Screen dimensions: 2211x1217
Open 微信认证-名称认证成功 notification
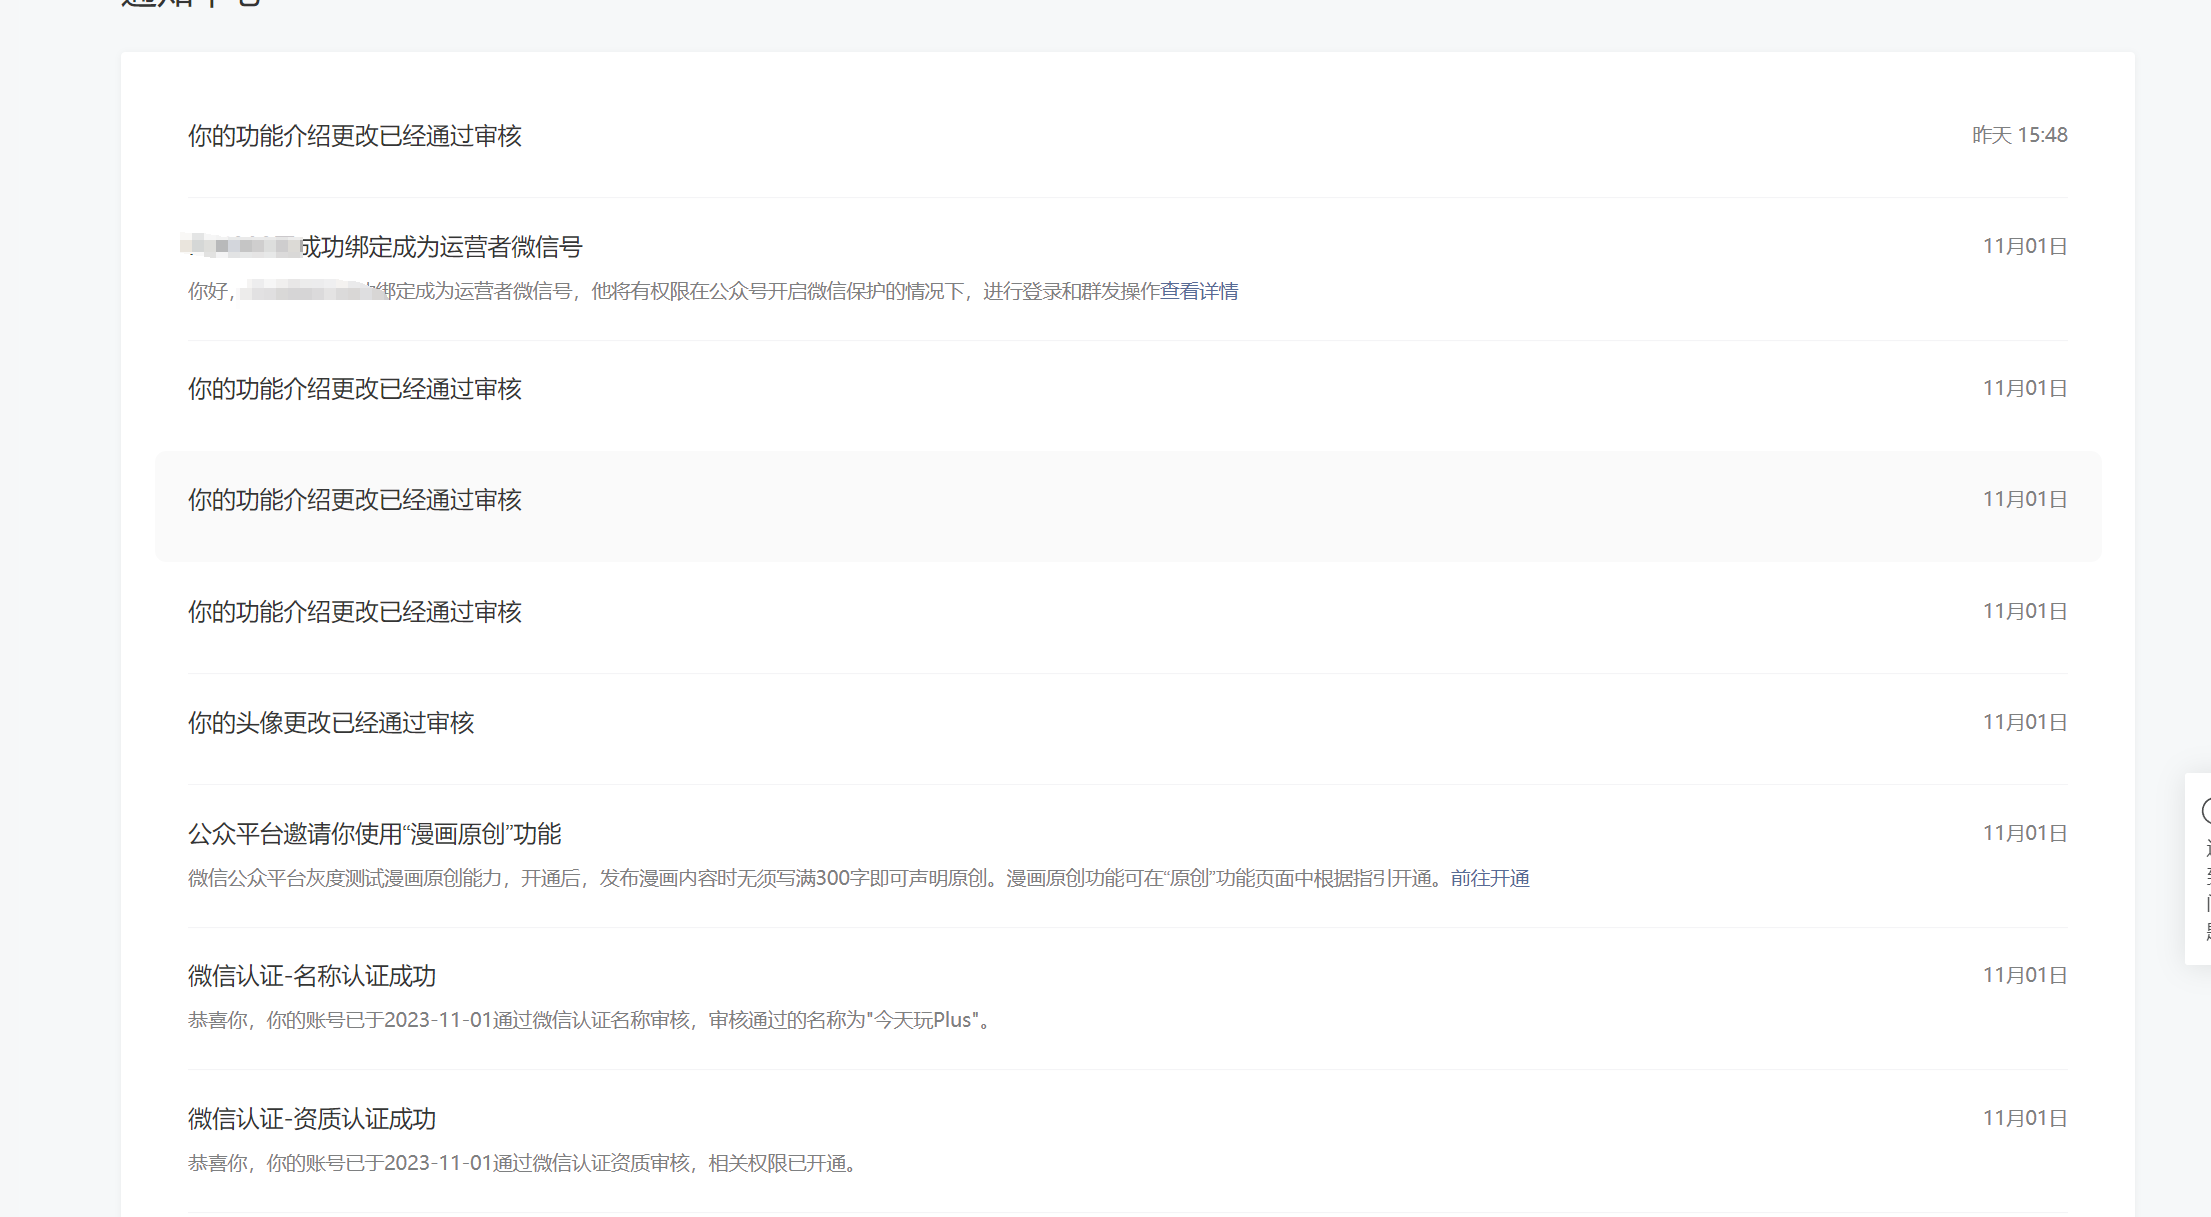coord(312,976)
